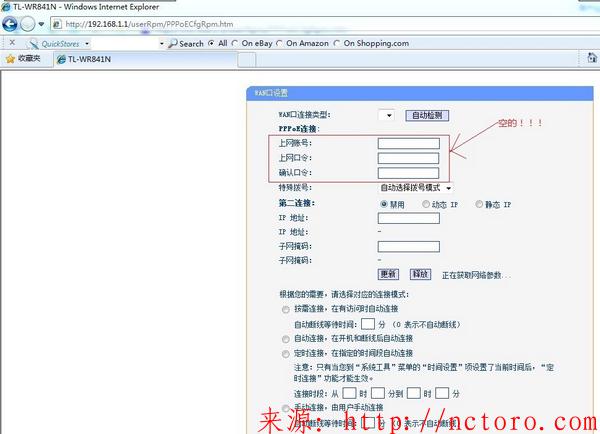Select 自动连接 auto-connect radio option

click(x=285, y=339)
